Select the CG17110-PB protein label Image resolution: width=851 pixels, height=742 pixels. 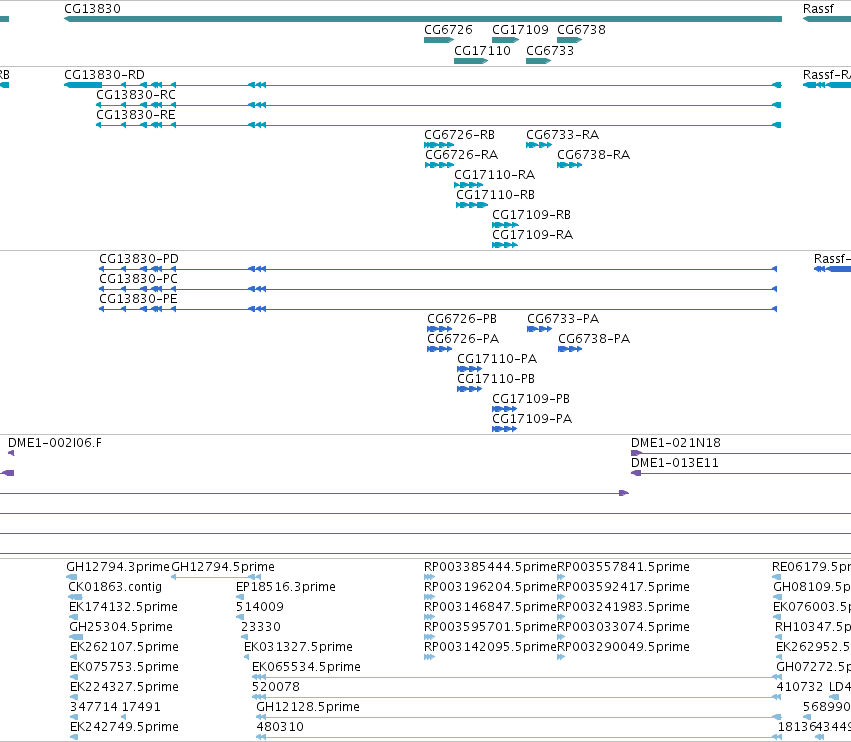(x=496, y=378)
